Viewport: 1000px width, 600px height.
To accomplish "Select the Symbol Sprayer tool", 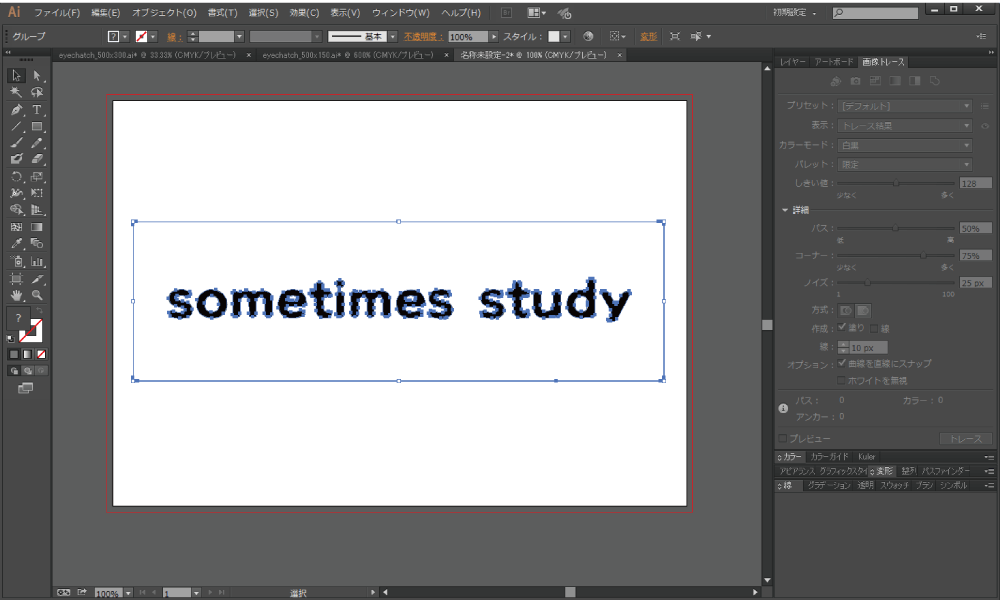I will coord(16,261).
